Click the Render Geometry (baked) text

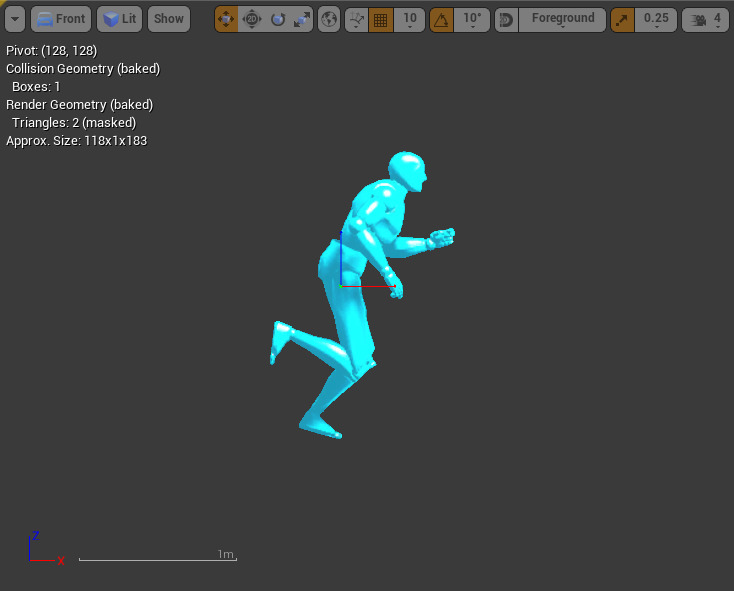pos(79,105)
